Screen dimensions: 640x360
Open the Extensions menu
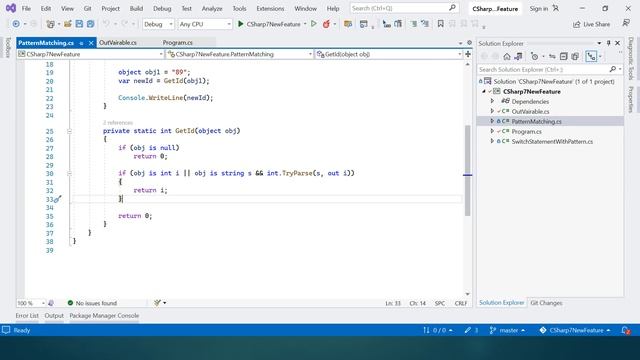[270, 8]
